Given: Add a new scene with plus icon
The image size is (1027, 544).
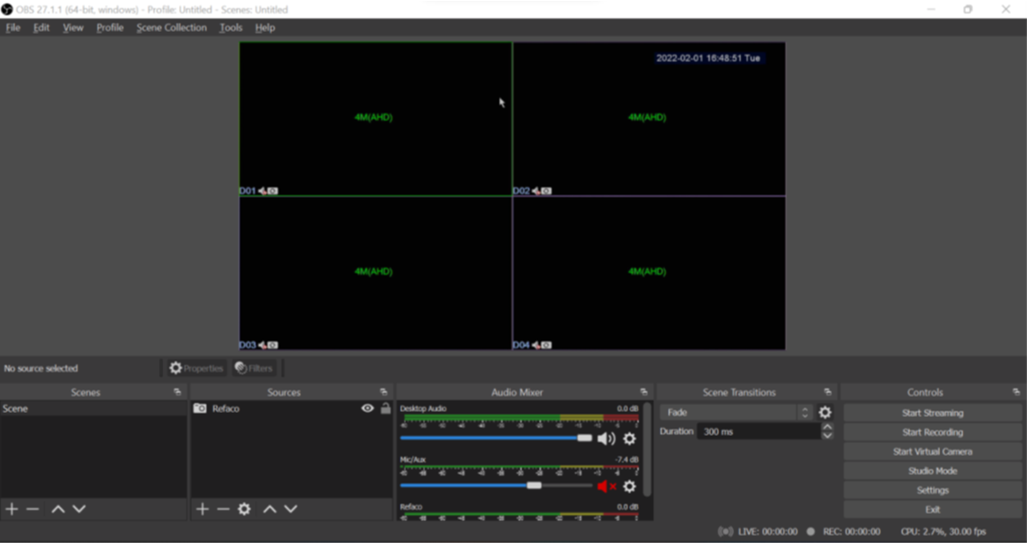Looking at the screenshot, I should [x=11, y=509].
